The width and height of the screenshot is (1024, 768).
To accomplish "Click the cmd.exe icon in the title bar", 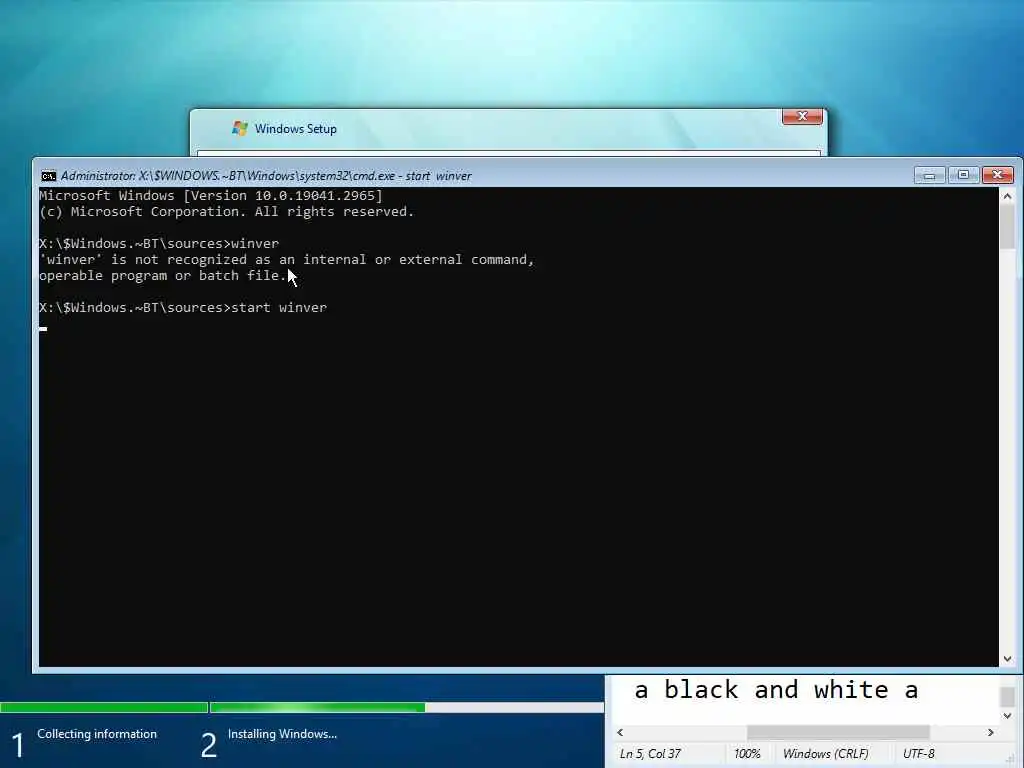I will coord(48,176).
